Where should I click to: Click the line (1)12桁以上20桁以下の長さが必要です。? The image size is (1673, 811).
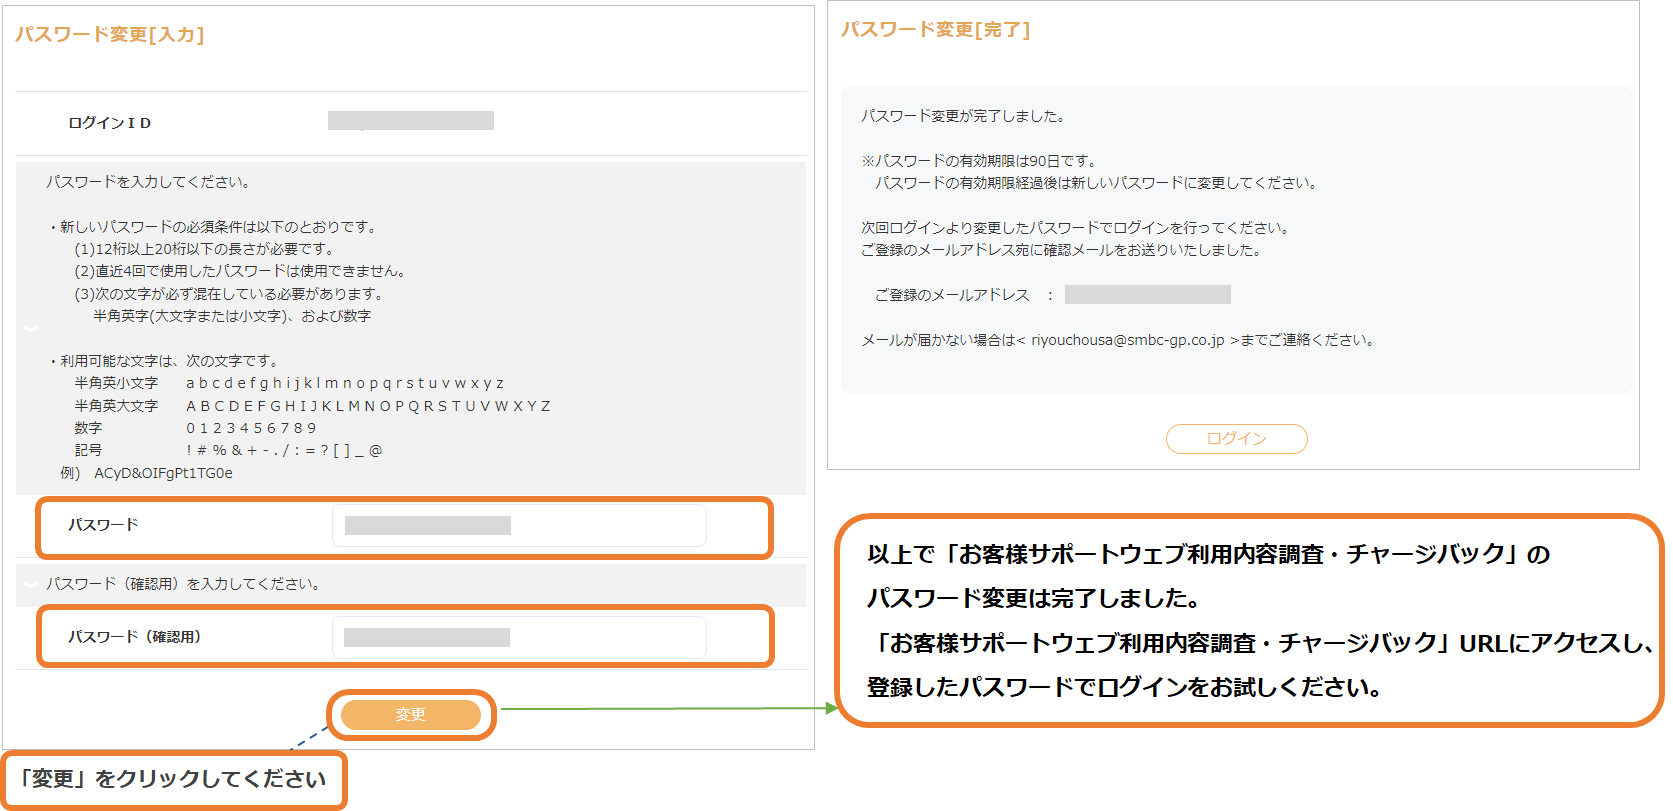204,249
